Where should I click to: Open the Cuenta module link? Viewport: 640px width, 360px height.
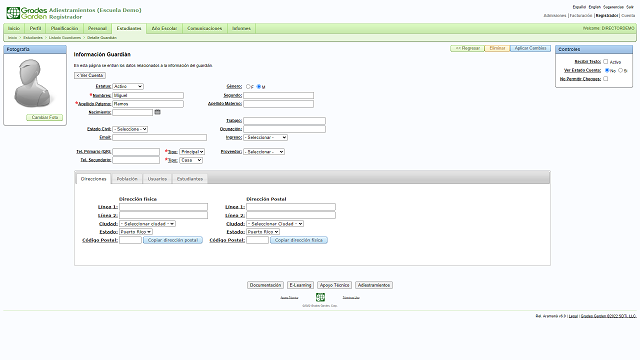click(628, 16)
